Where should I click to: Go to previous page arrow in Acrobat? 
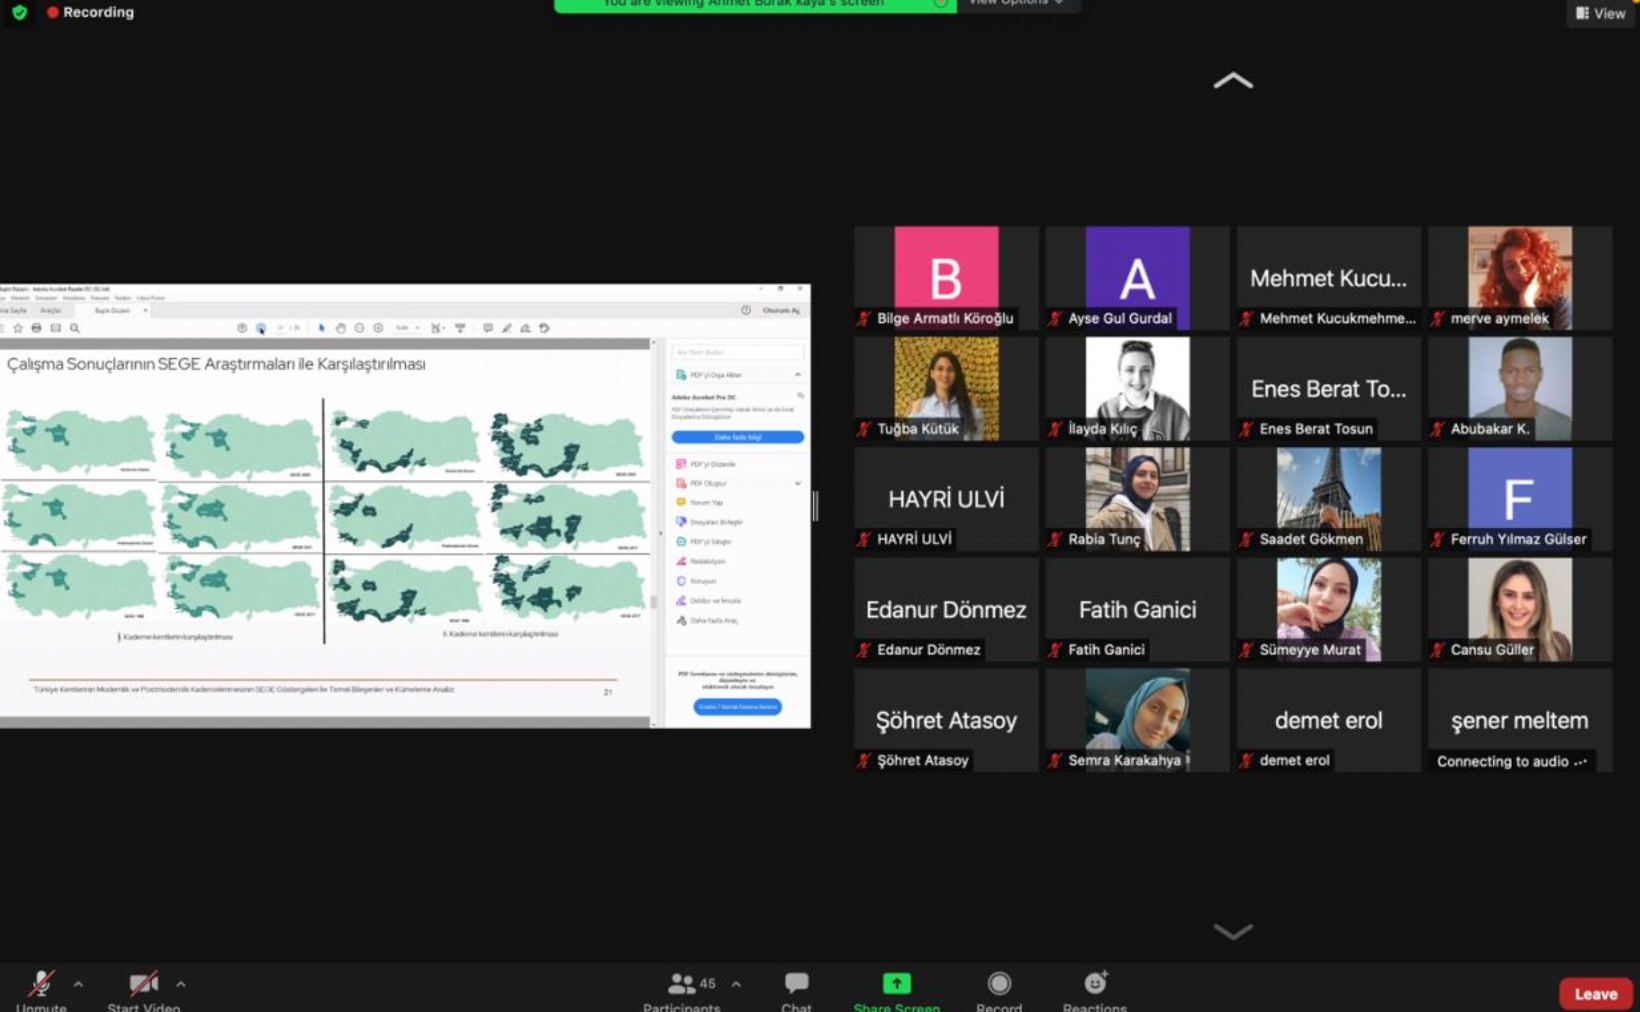coord(242,328)
